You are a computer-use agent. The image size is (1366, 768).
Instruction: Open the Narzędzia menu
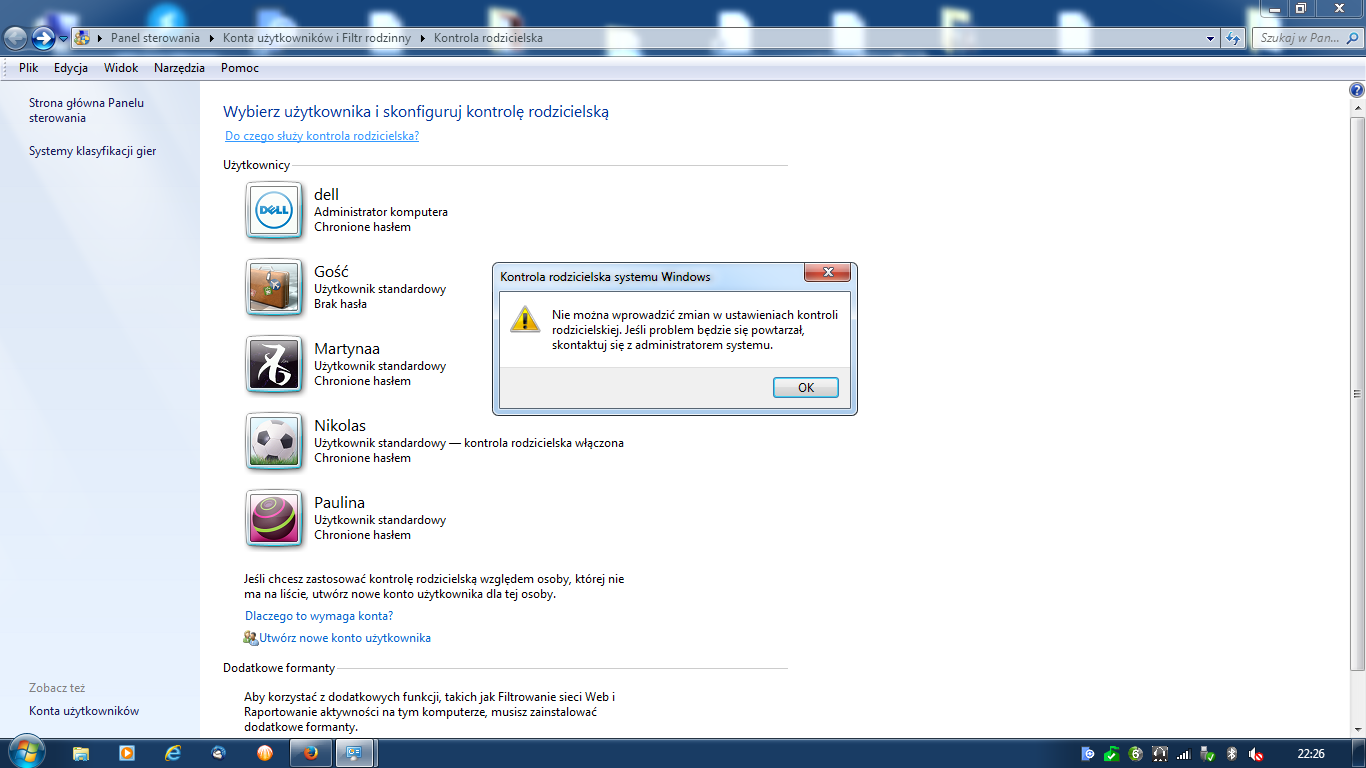179,68
